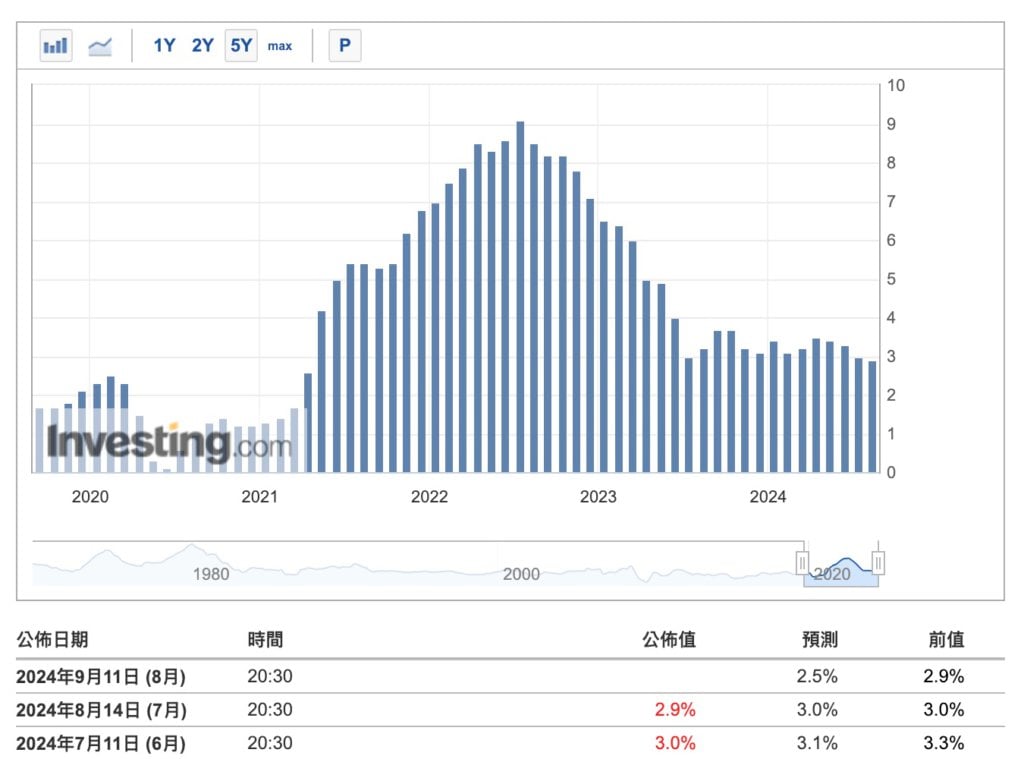The height and width of the screenshot is (759, 1024).
Task: Click the P button in toolbar
Action: (345, 45)
